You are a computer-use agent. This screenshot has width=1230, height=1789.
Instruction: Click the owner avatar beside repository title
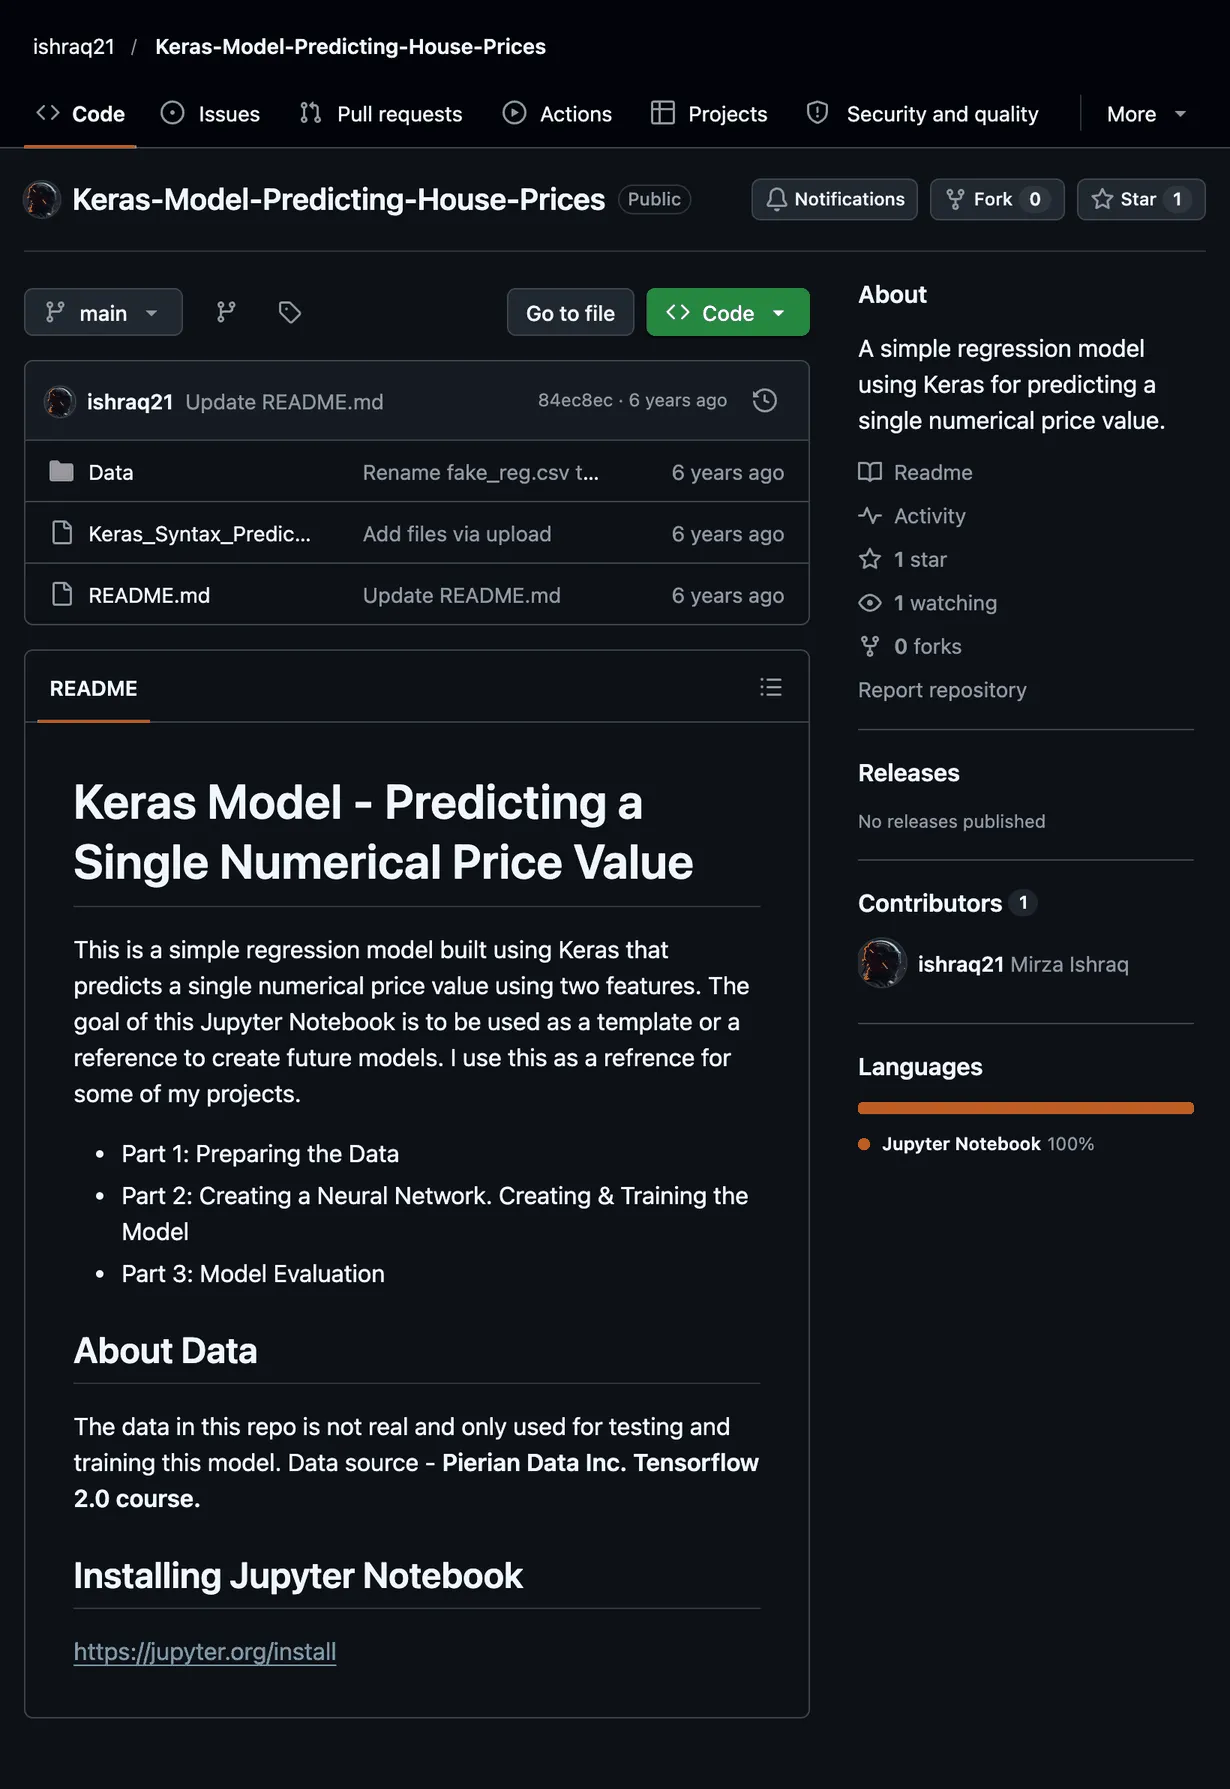coord(42,199)
